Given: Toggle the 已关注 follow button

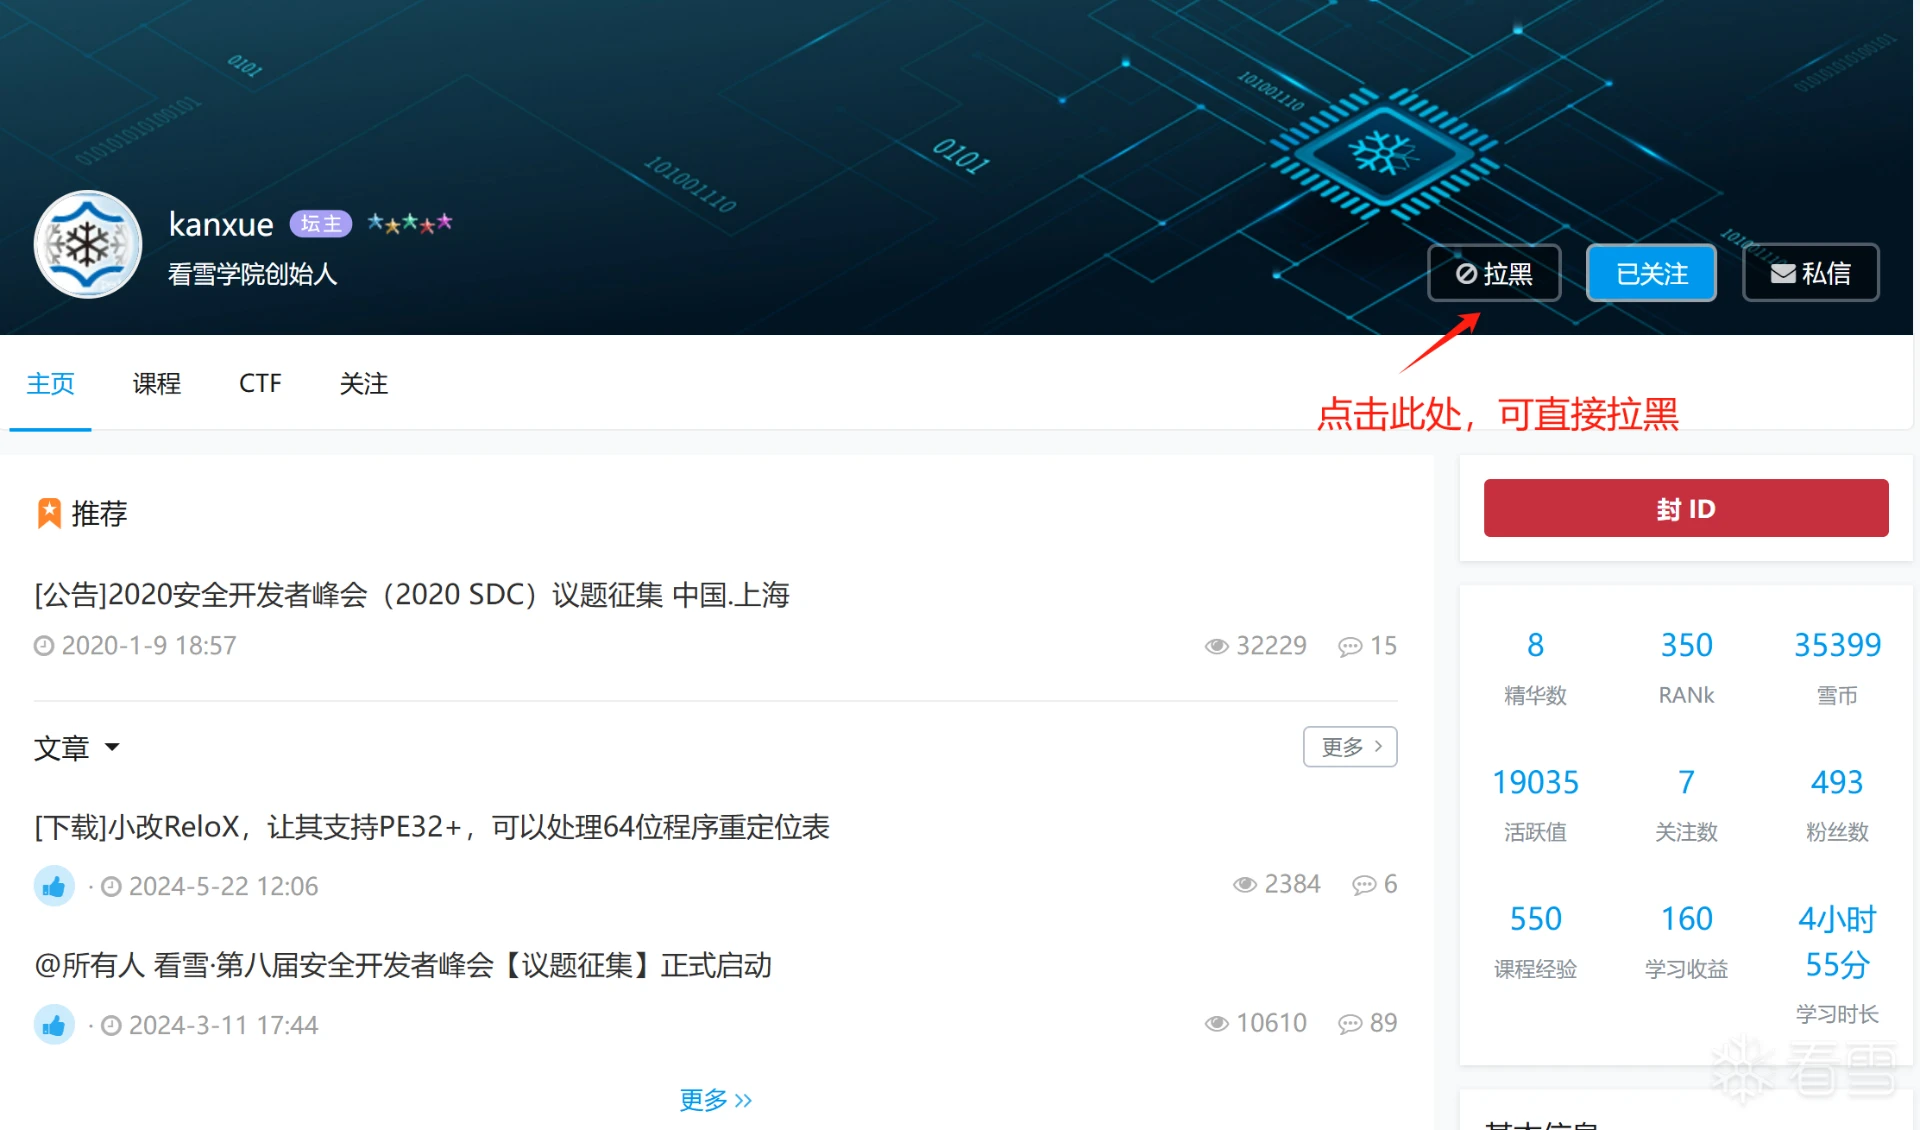Looking at the screenshot, I should click(x=1651, y=273).
